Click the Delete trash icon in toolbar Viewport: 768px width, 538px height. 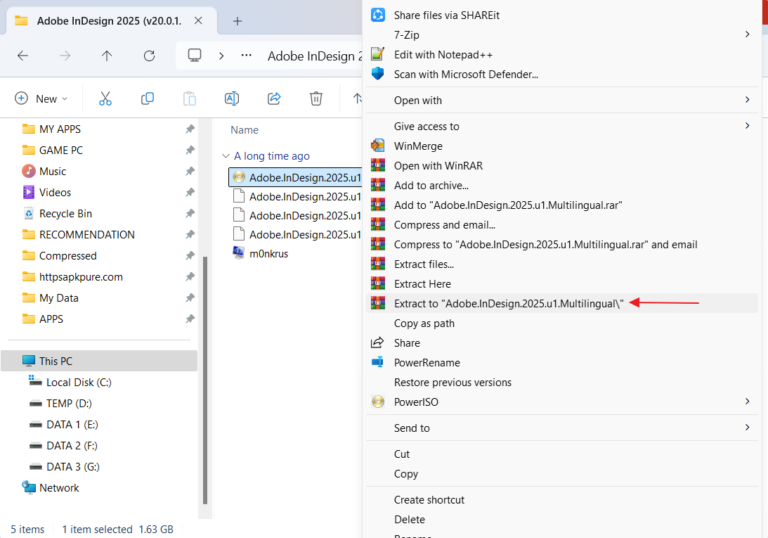click(x=316, y=98)
